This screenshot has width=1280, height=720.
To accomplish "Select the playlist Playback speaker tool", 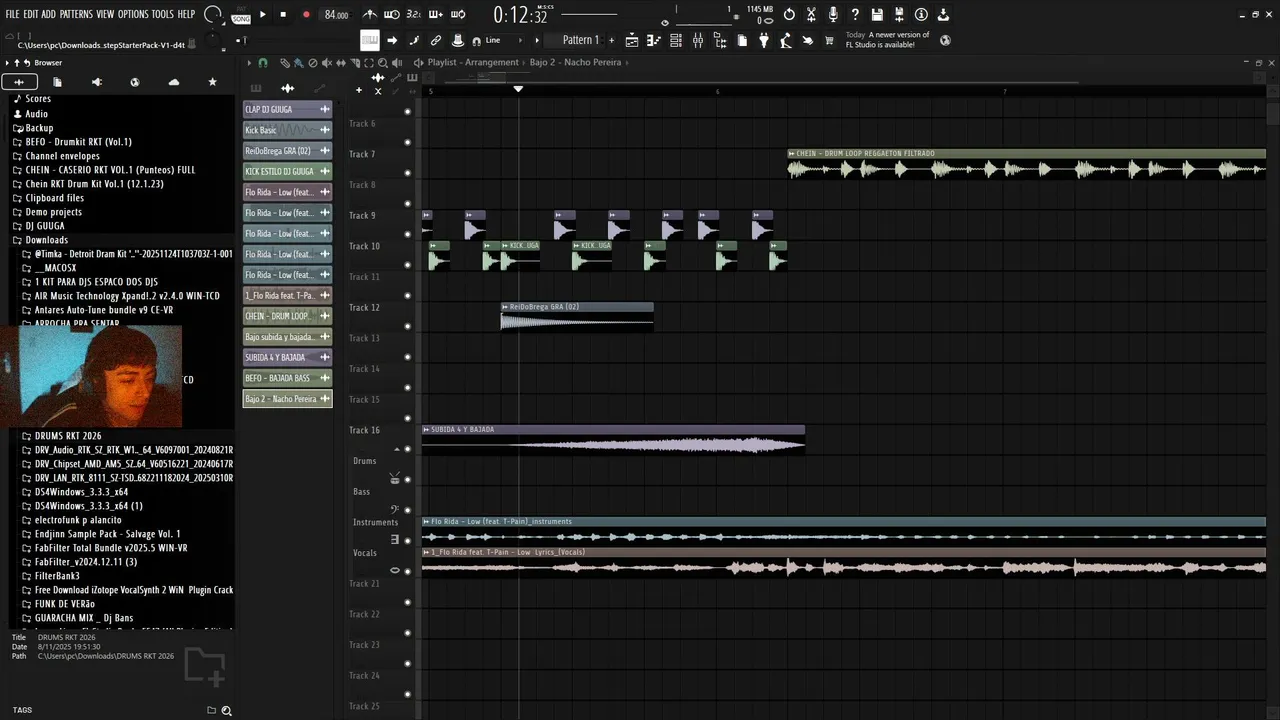I will coord(396,63).
